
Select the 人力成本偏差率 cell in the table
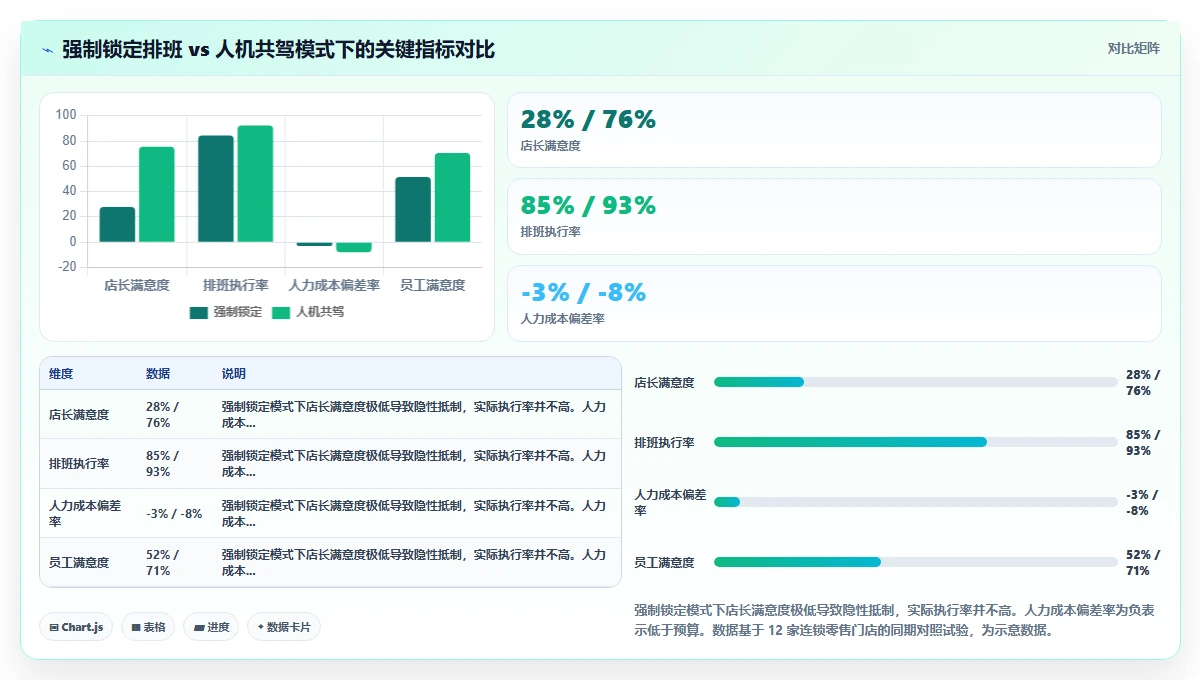[x=86, y=514]
